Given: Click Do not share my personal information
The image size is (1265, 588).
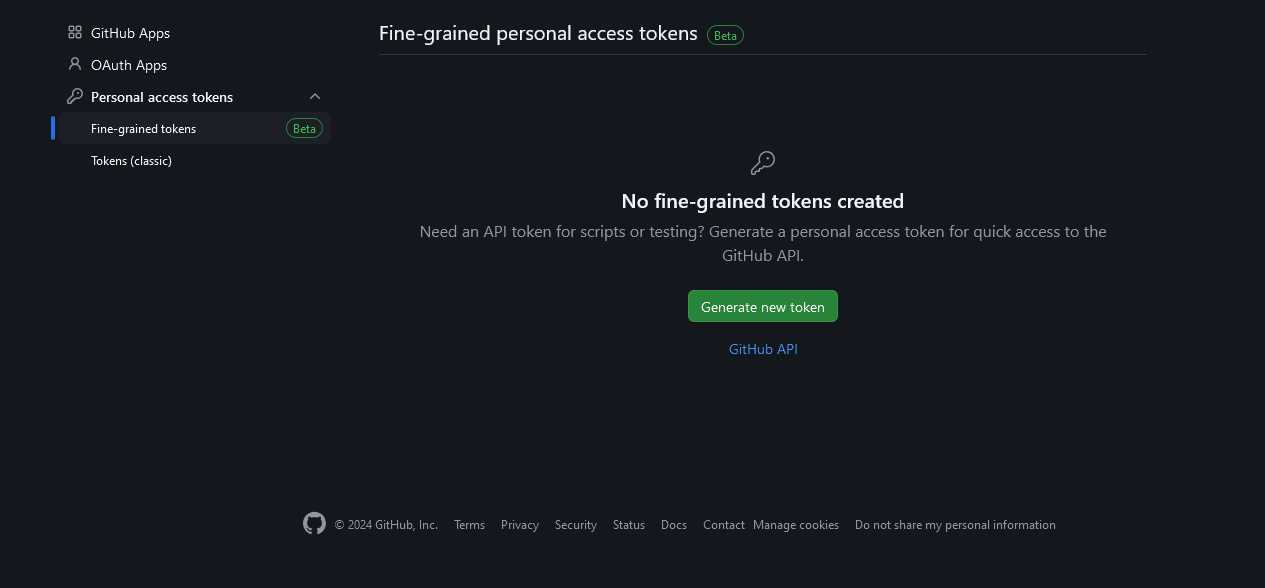Looking at the screenshot, I should (955, 525).
